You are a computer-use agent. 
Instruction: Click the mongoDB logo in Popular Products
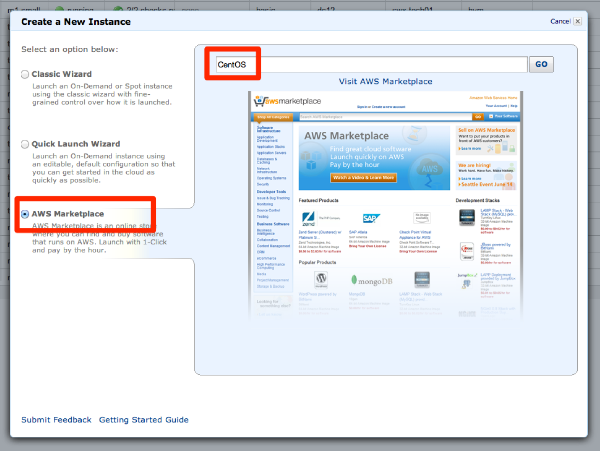[x=372, y=281]
